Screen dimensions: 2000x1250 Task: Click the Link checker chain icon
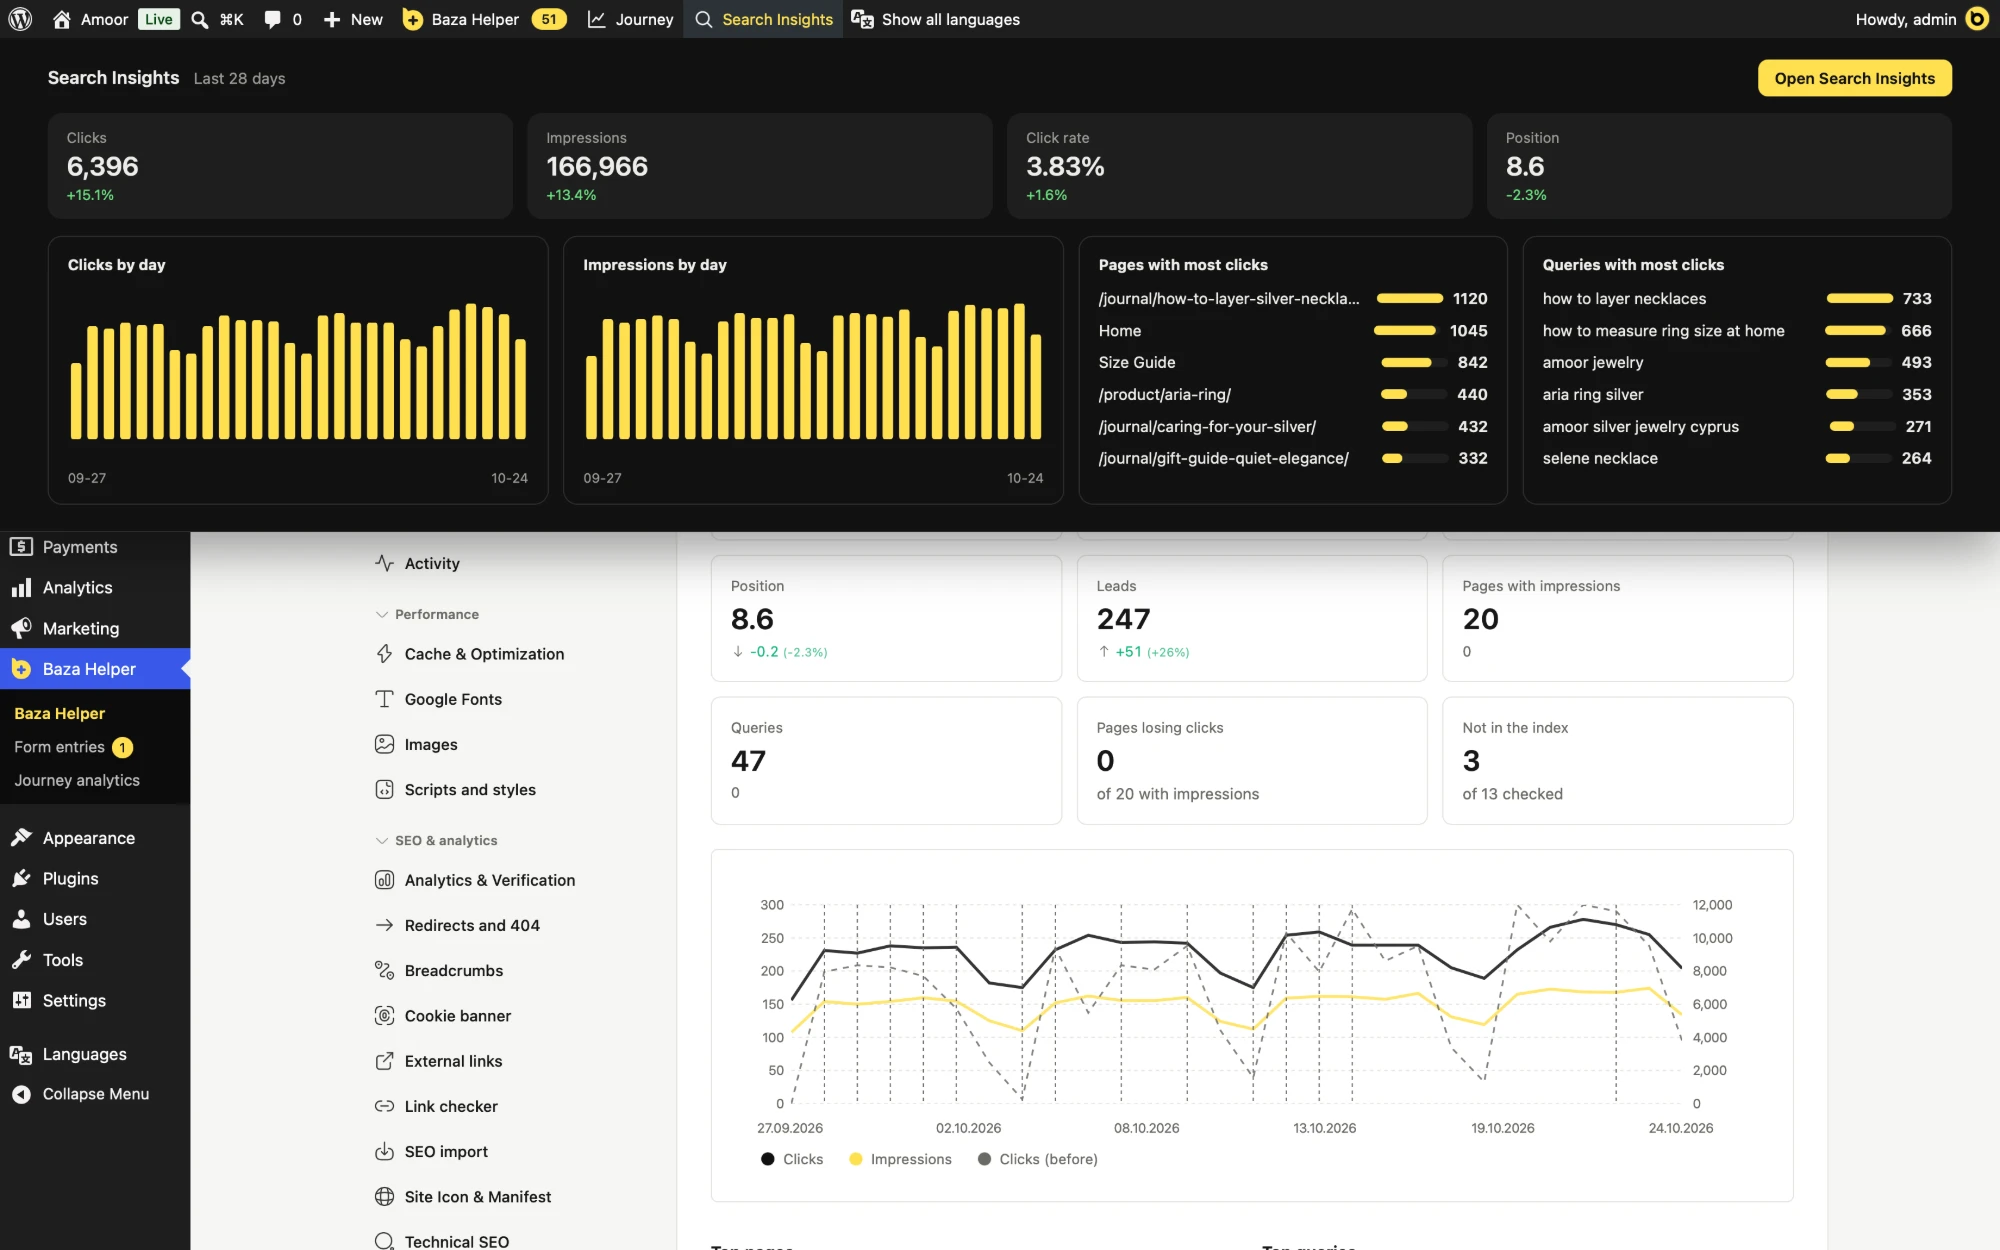[384, 1106]
